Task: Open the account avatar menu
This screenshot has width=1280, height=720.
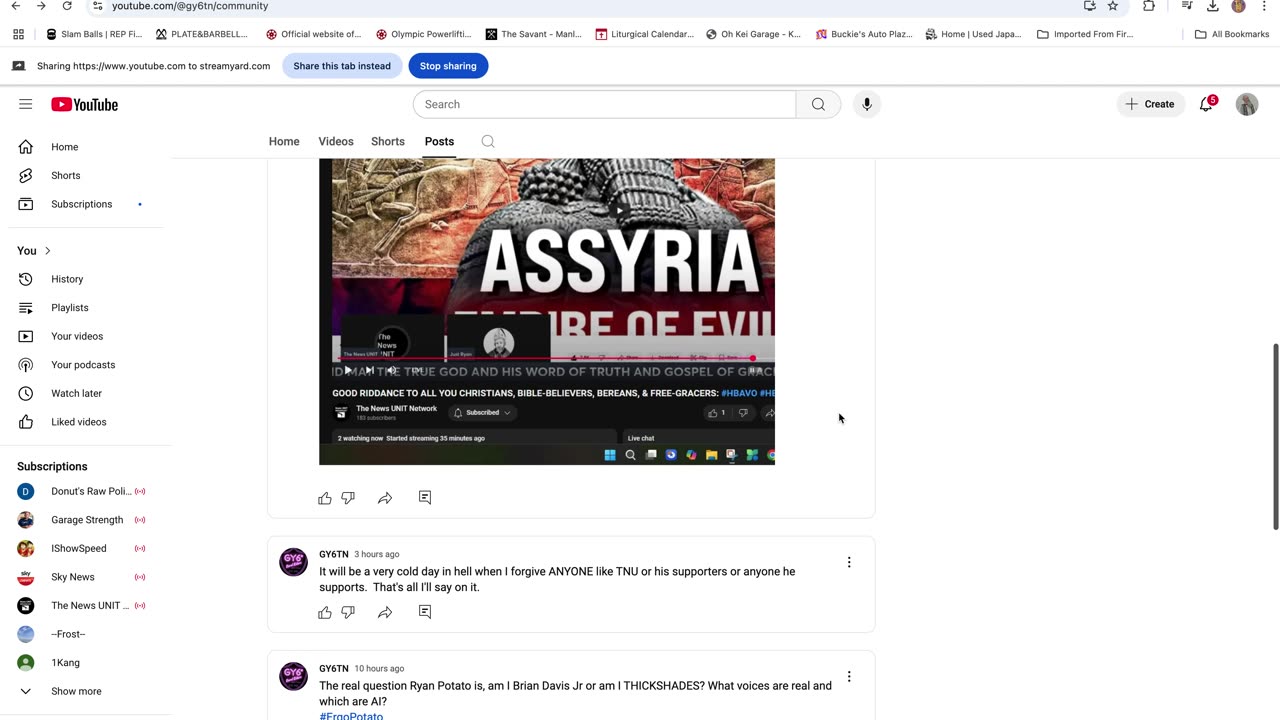Action: click(1247, 104)
